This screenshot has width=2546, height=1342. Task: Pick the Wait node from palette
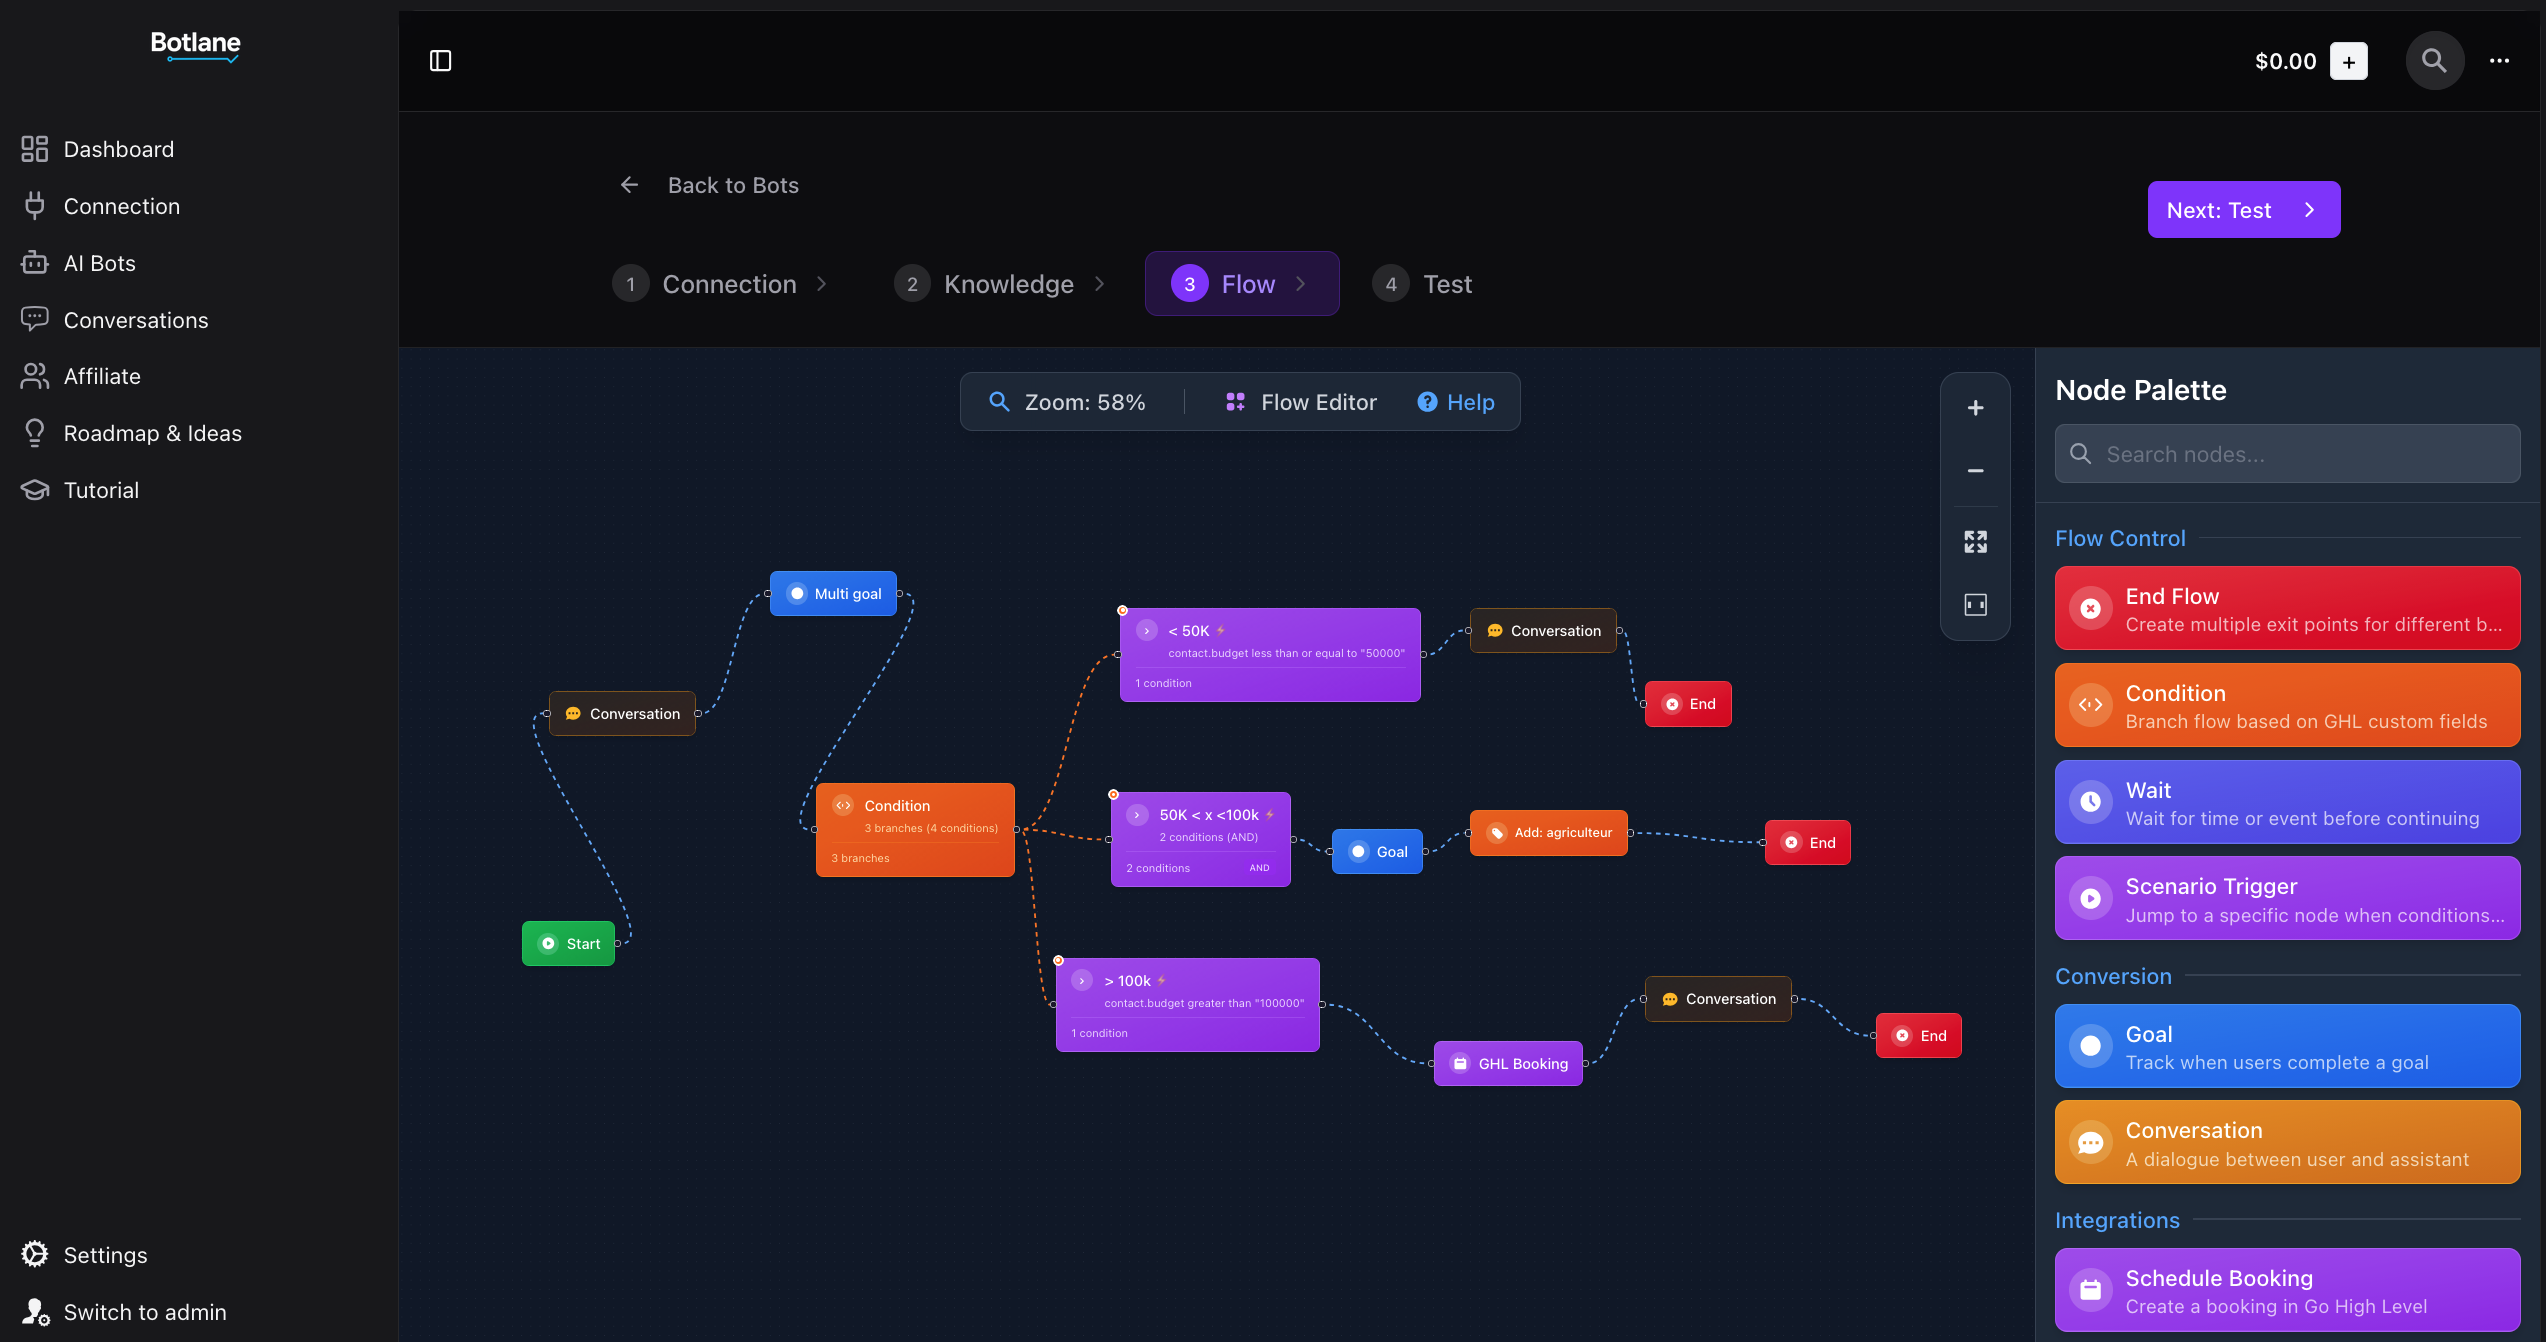pos(2287,803)
